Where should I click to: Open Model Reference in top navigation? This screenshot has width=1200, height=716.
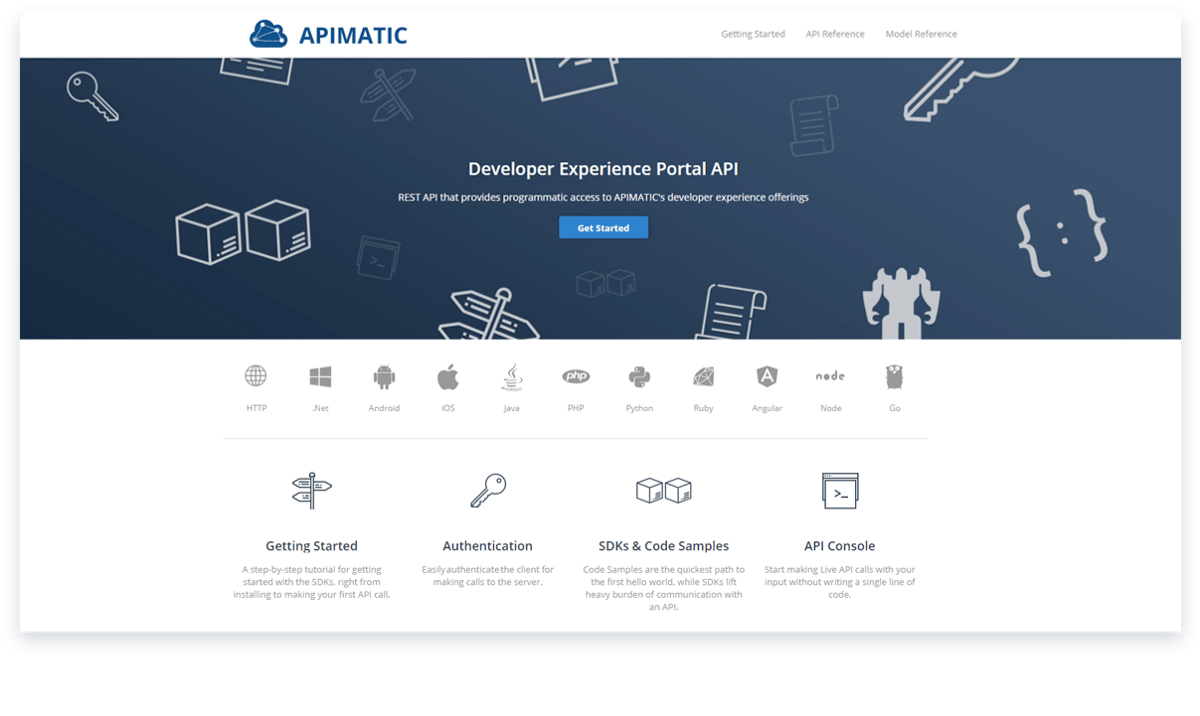tap(921, 34)
